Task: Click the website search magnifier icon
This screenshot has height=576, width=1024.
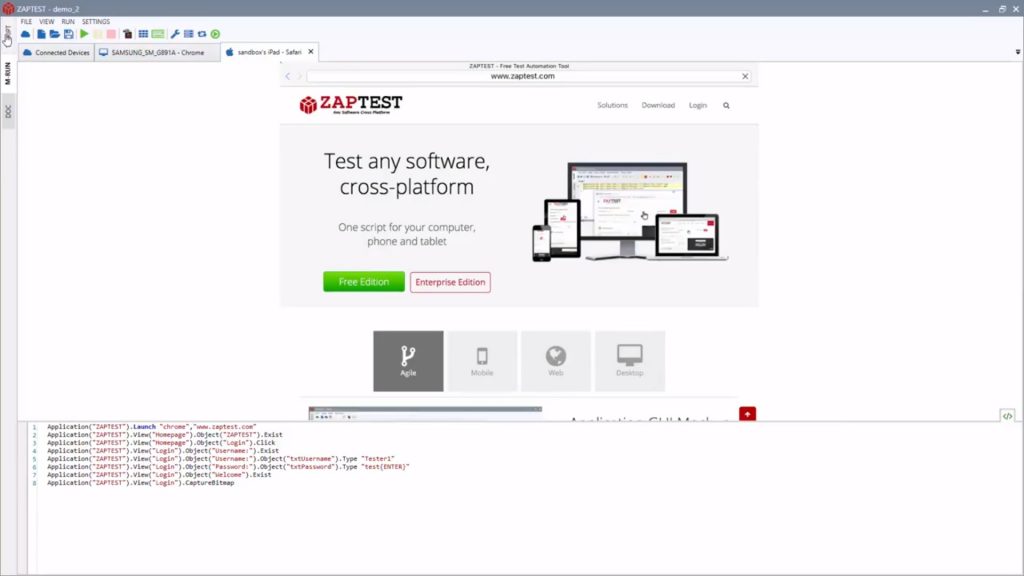Action: [726, 105]
